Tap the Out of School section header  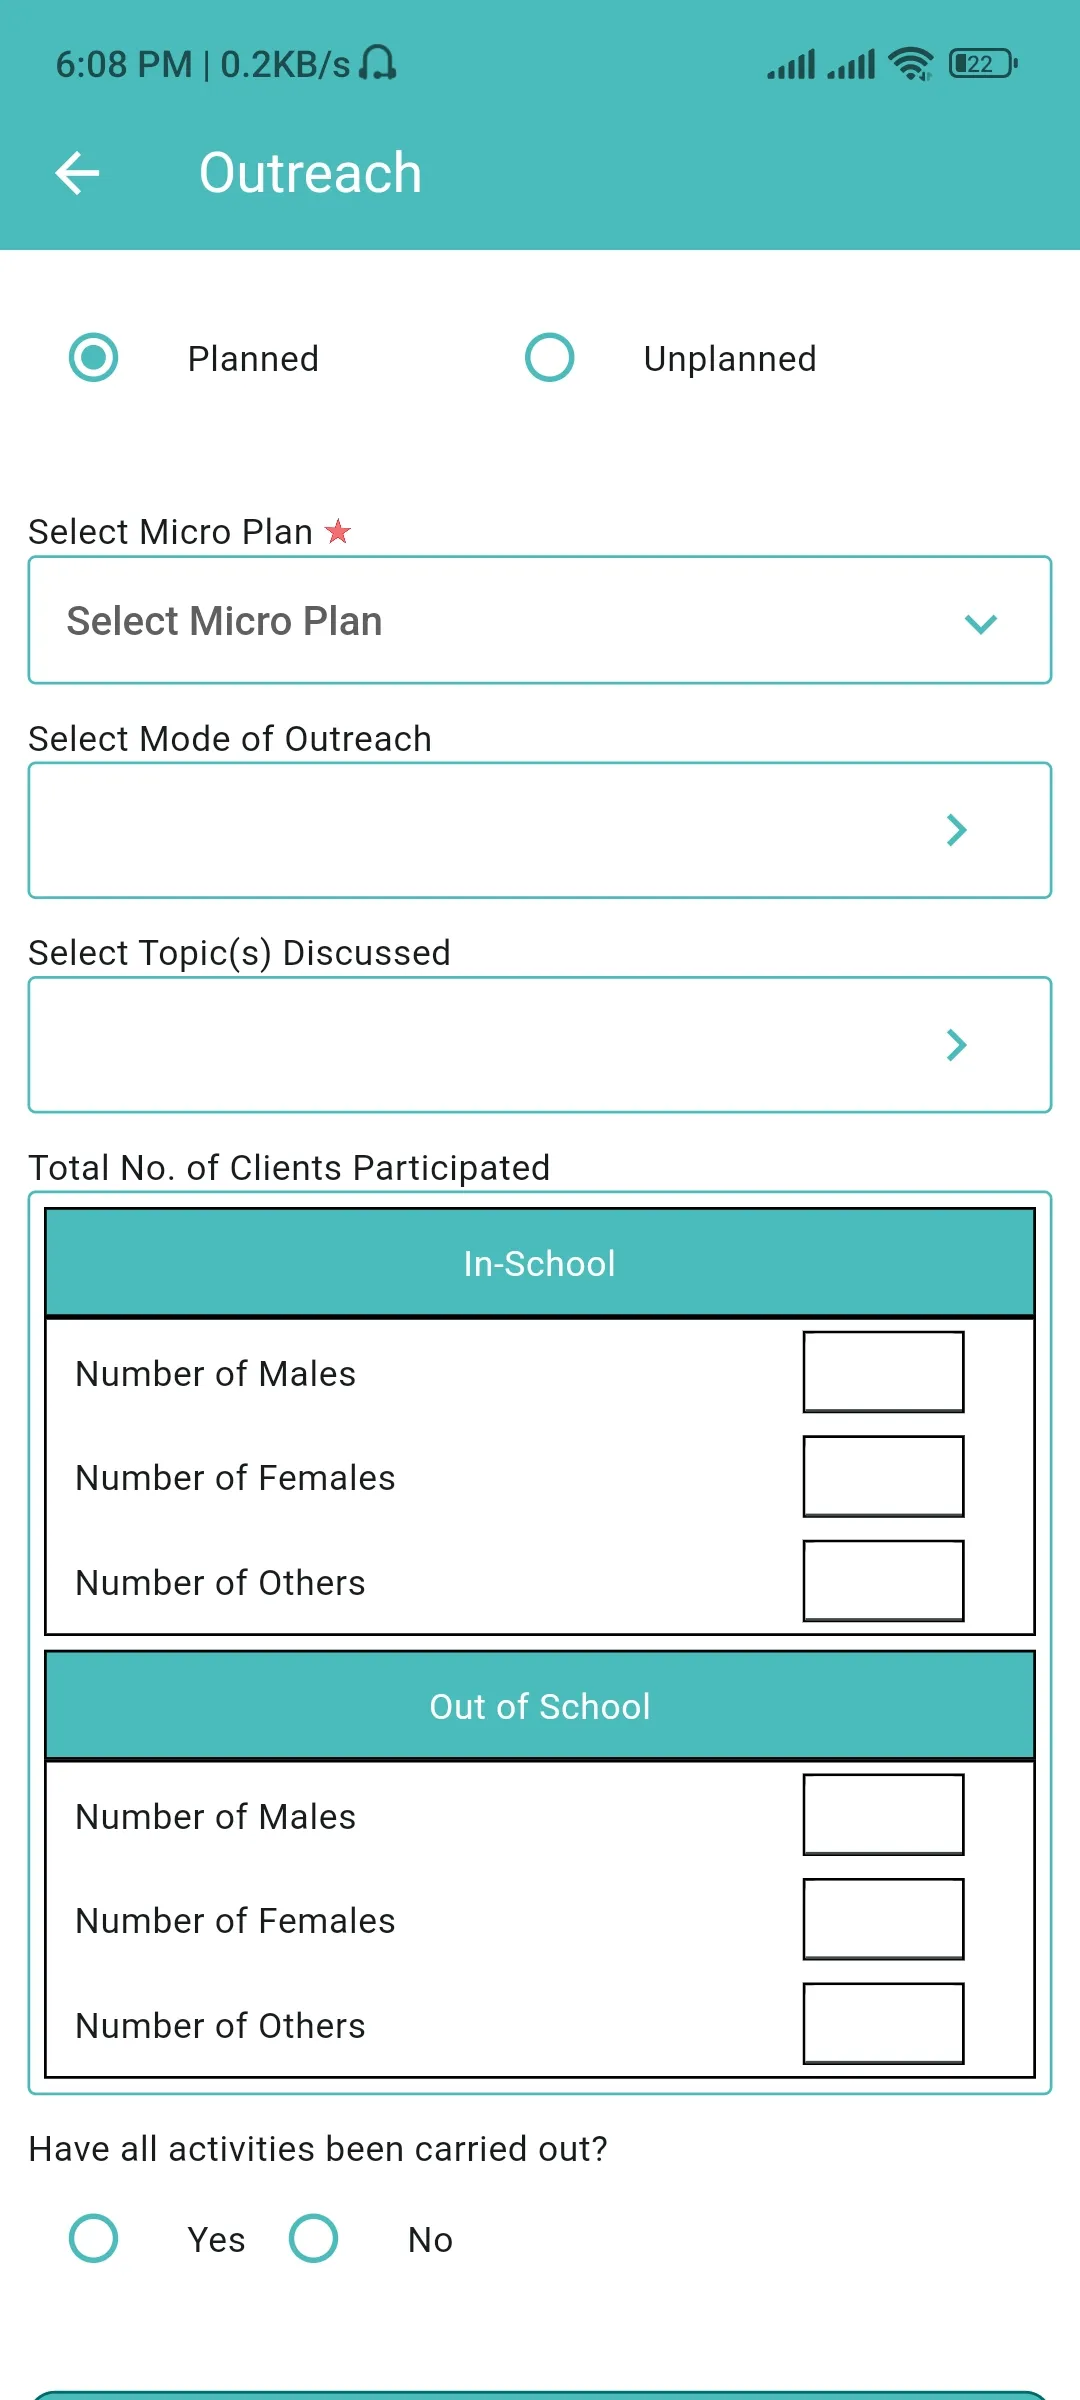(540, 1706)
